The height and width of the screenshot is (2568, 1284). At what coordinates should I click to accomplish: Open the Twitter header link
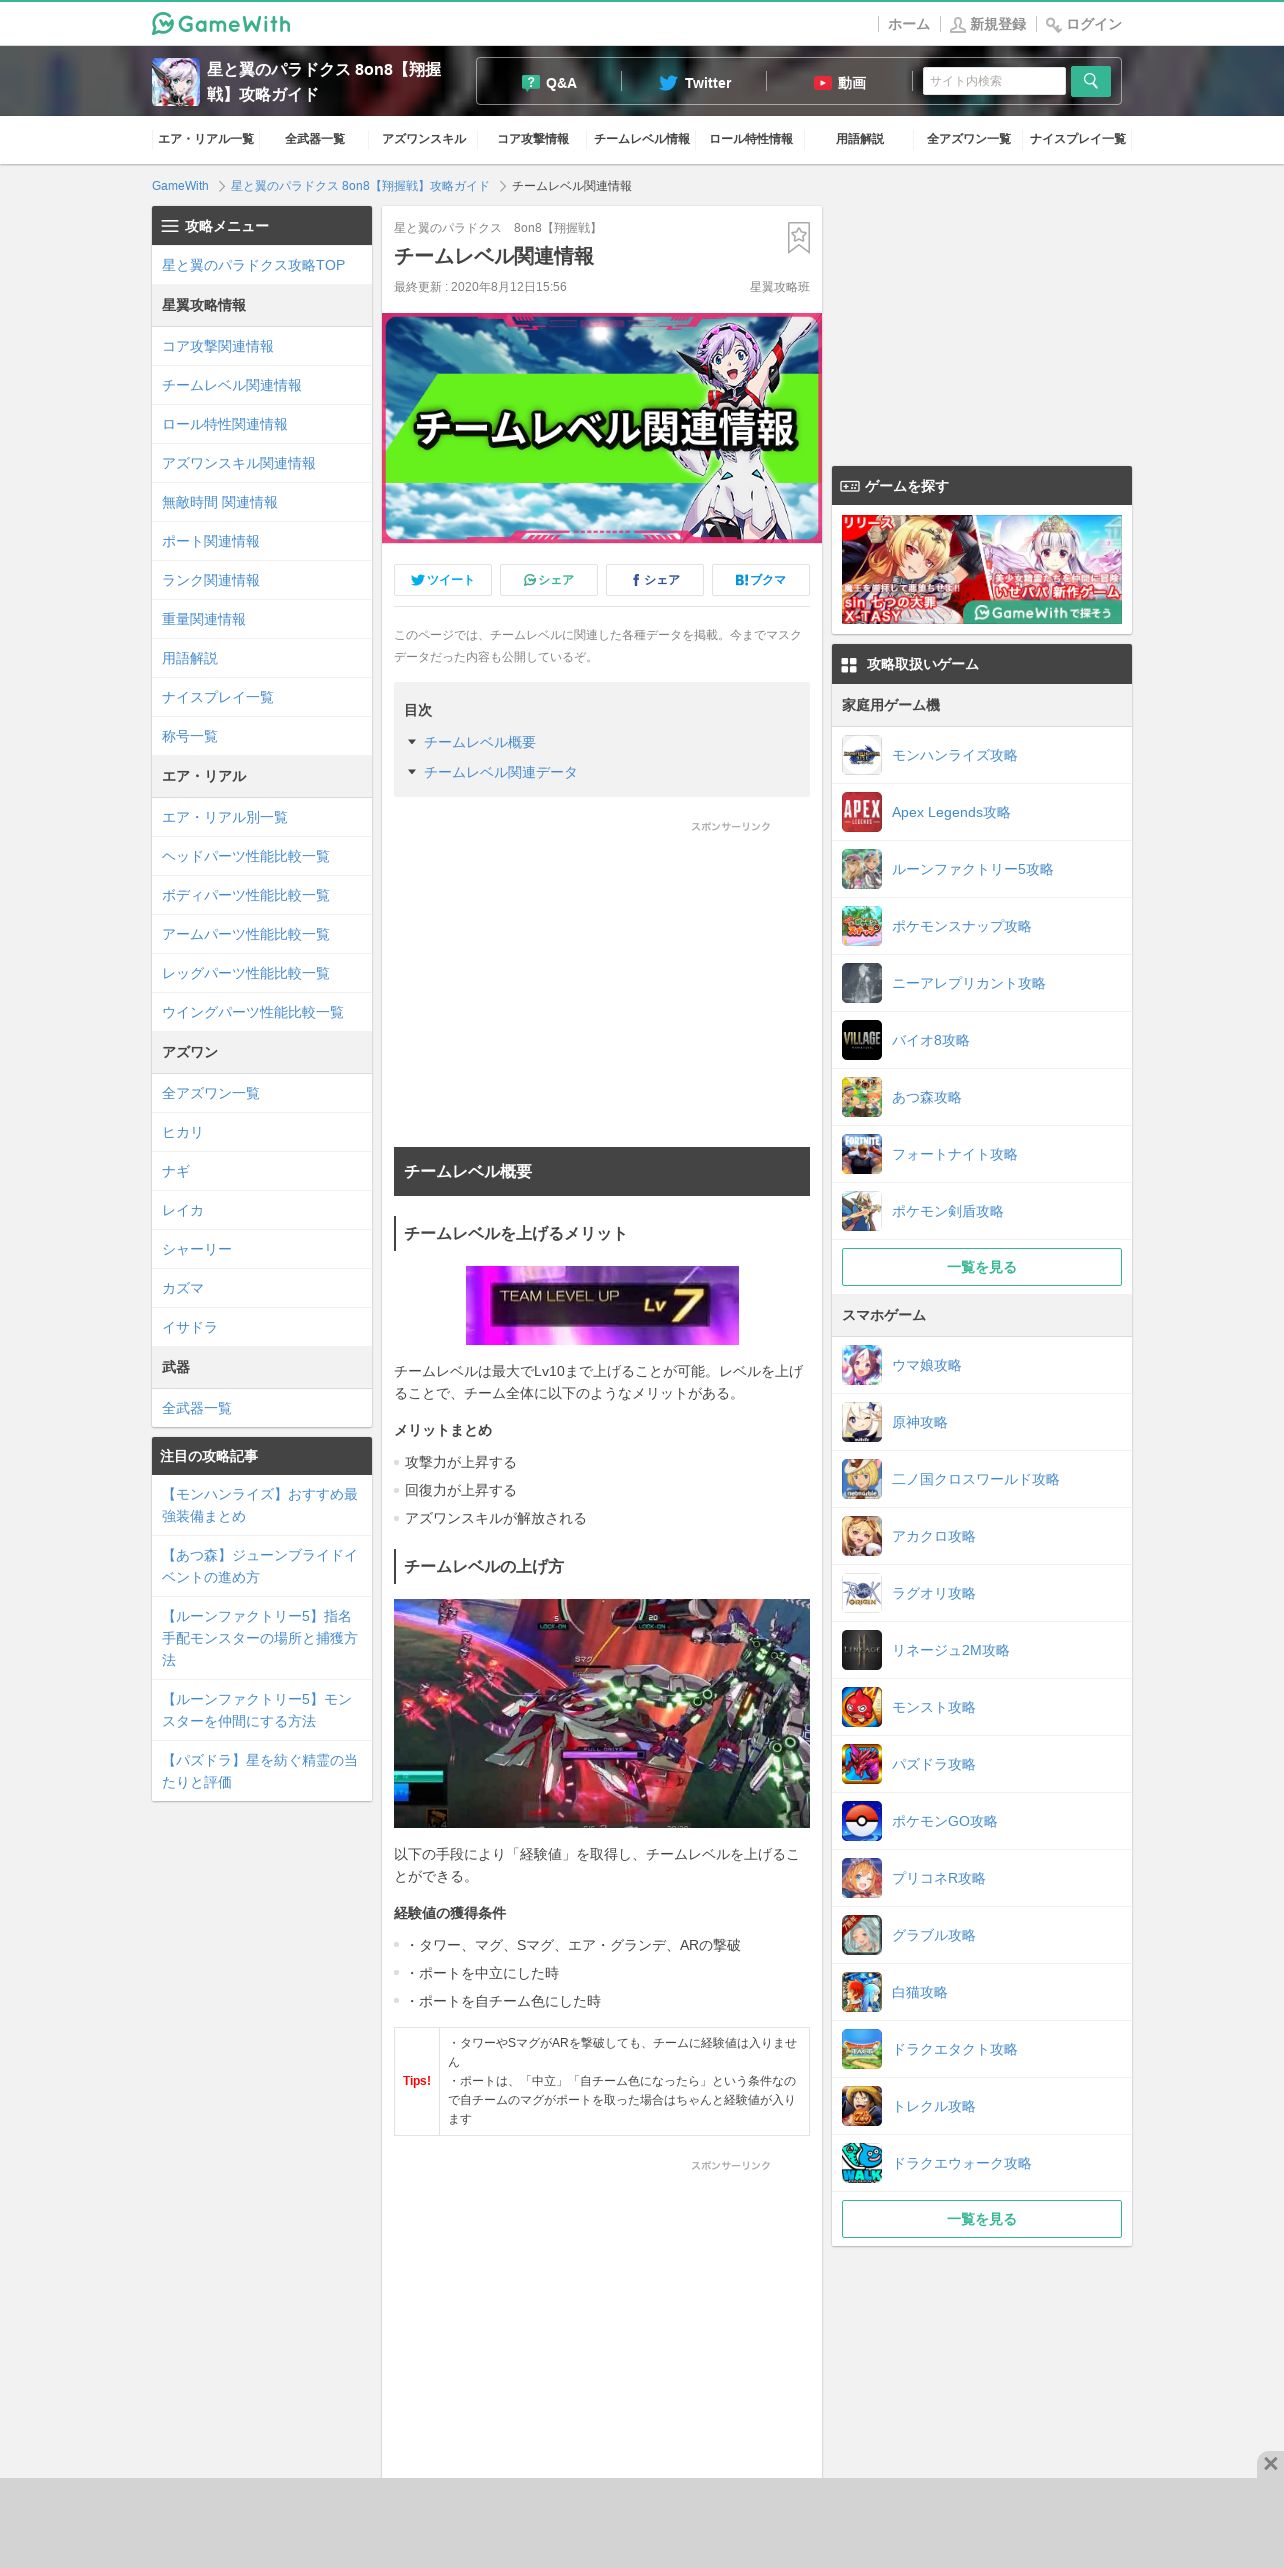pos(695,83)
